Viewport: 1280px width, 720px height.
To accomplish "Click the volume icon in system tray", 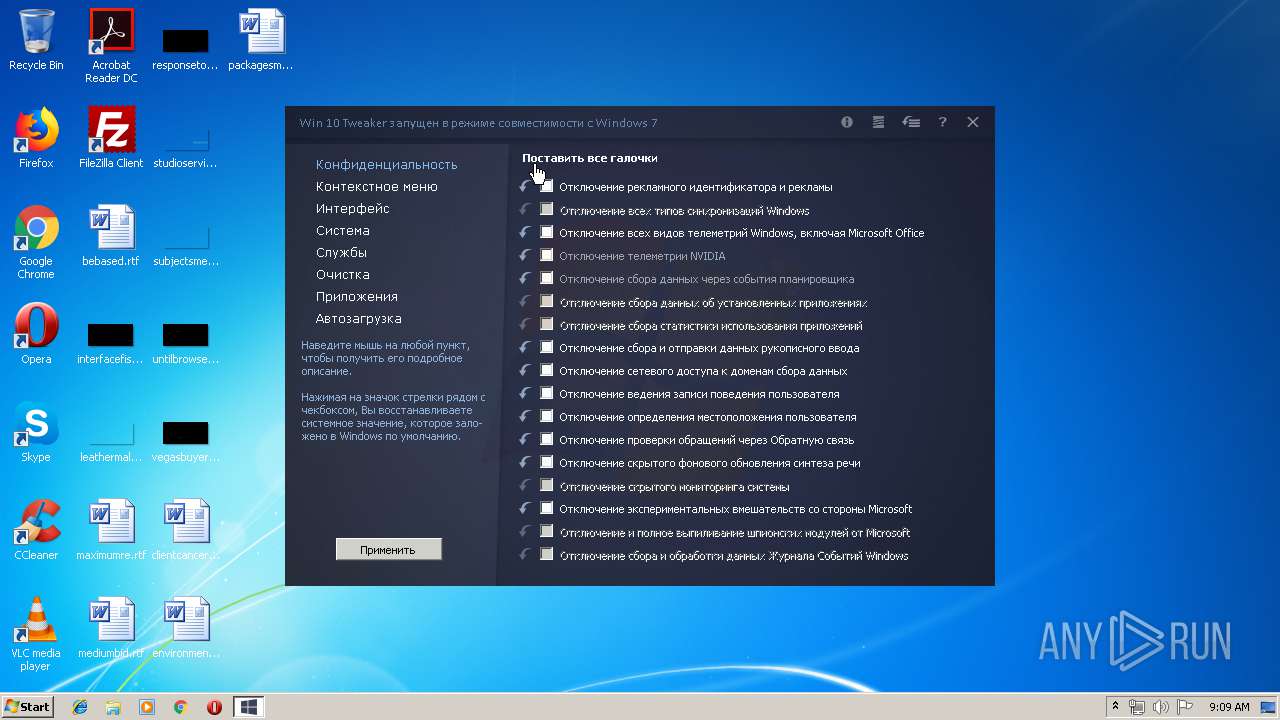I will pos(1160,707).
